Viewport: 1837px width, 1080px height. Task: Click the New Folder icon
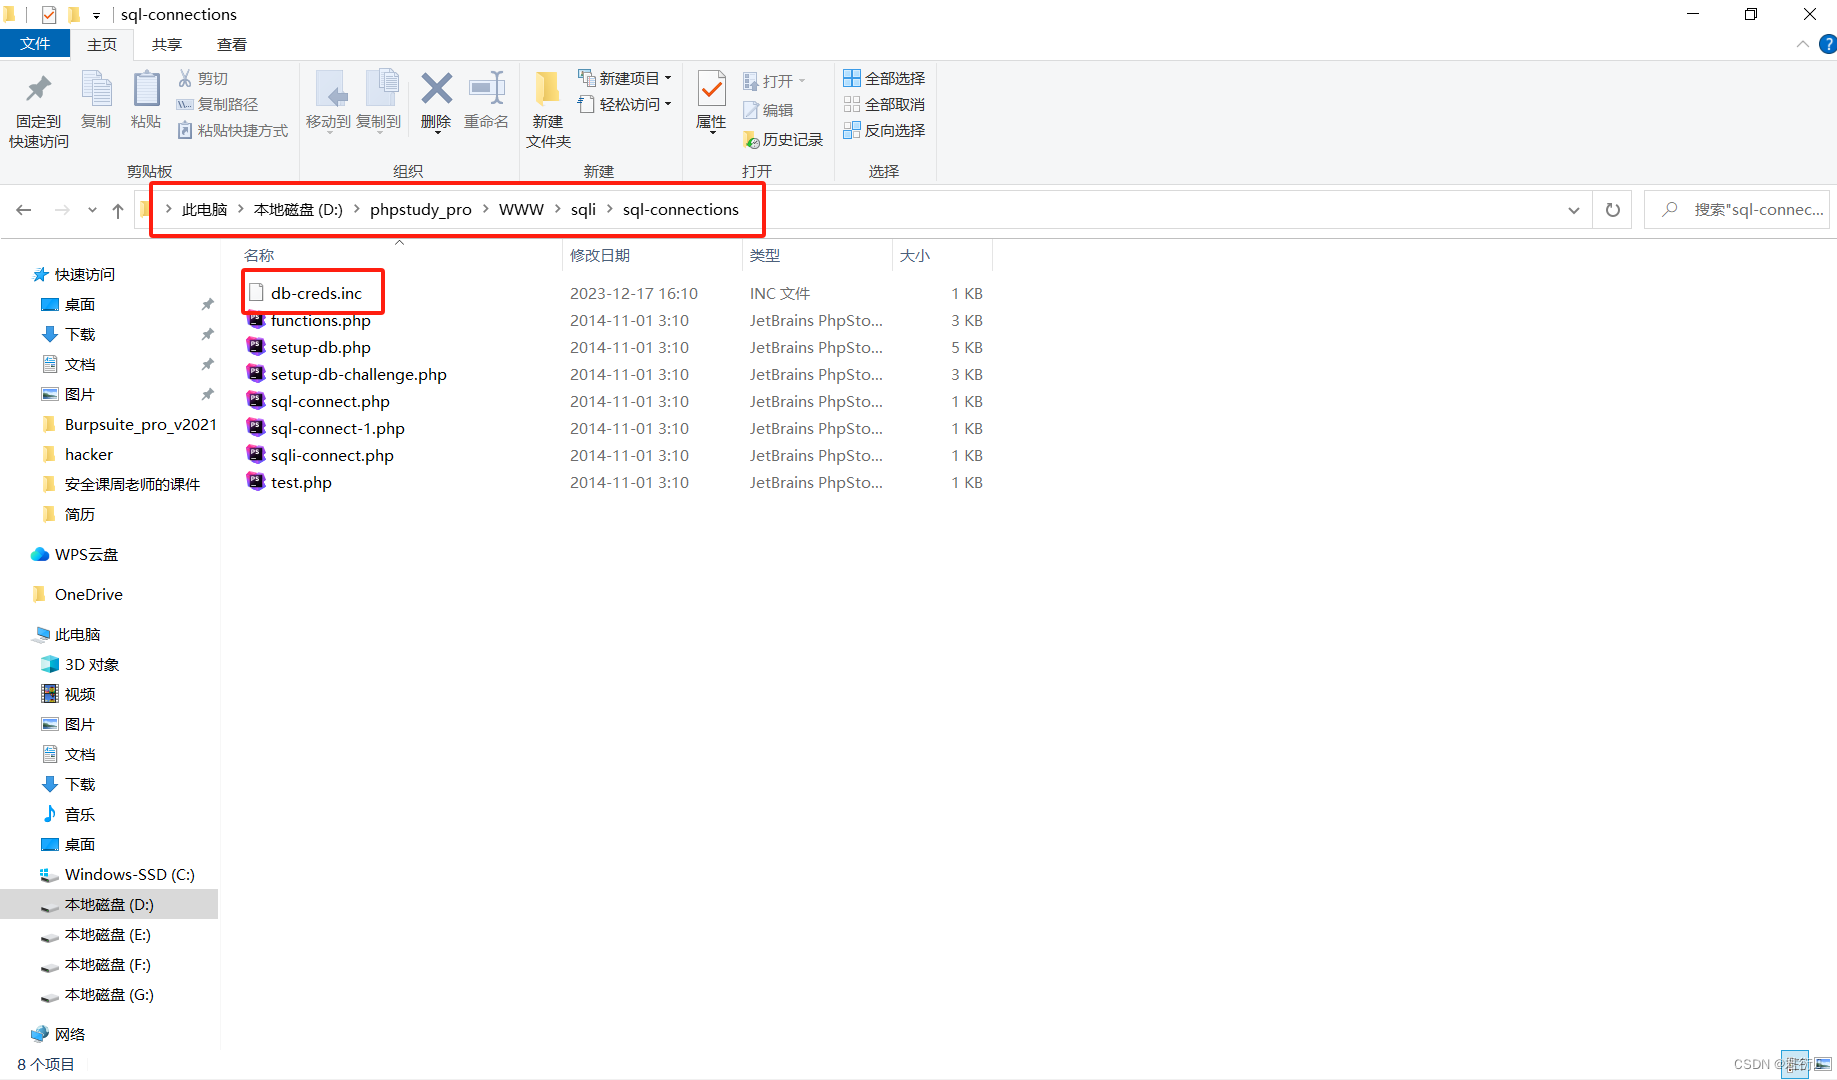point(547,88)
